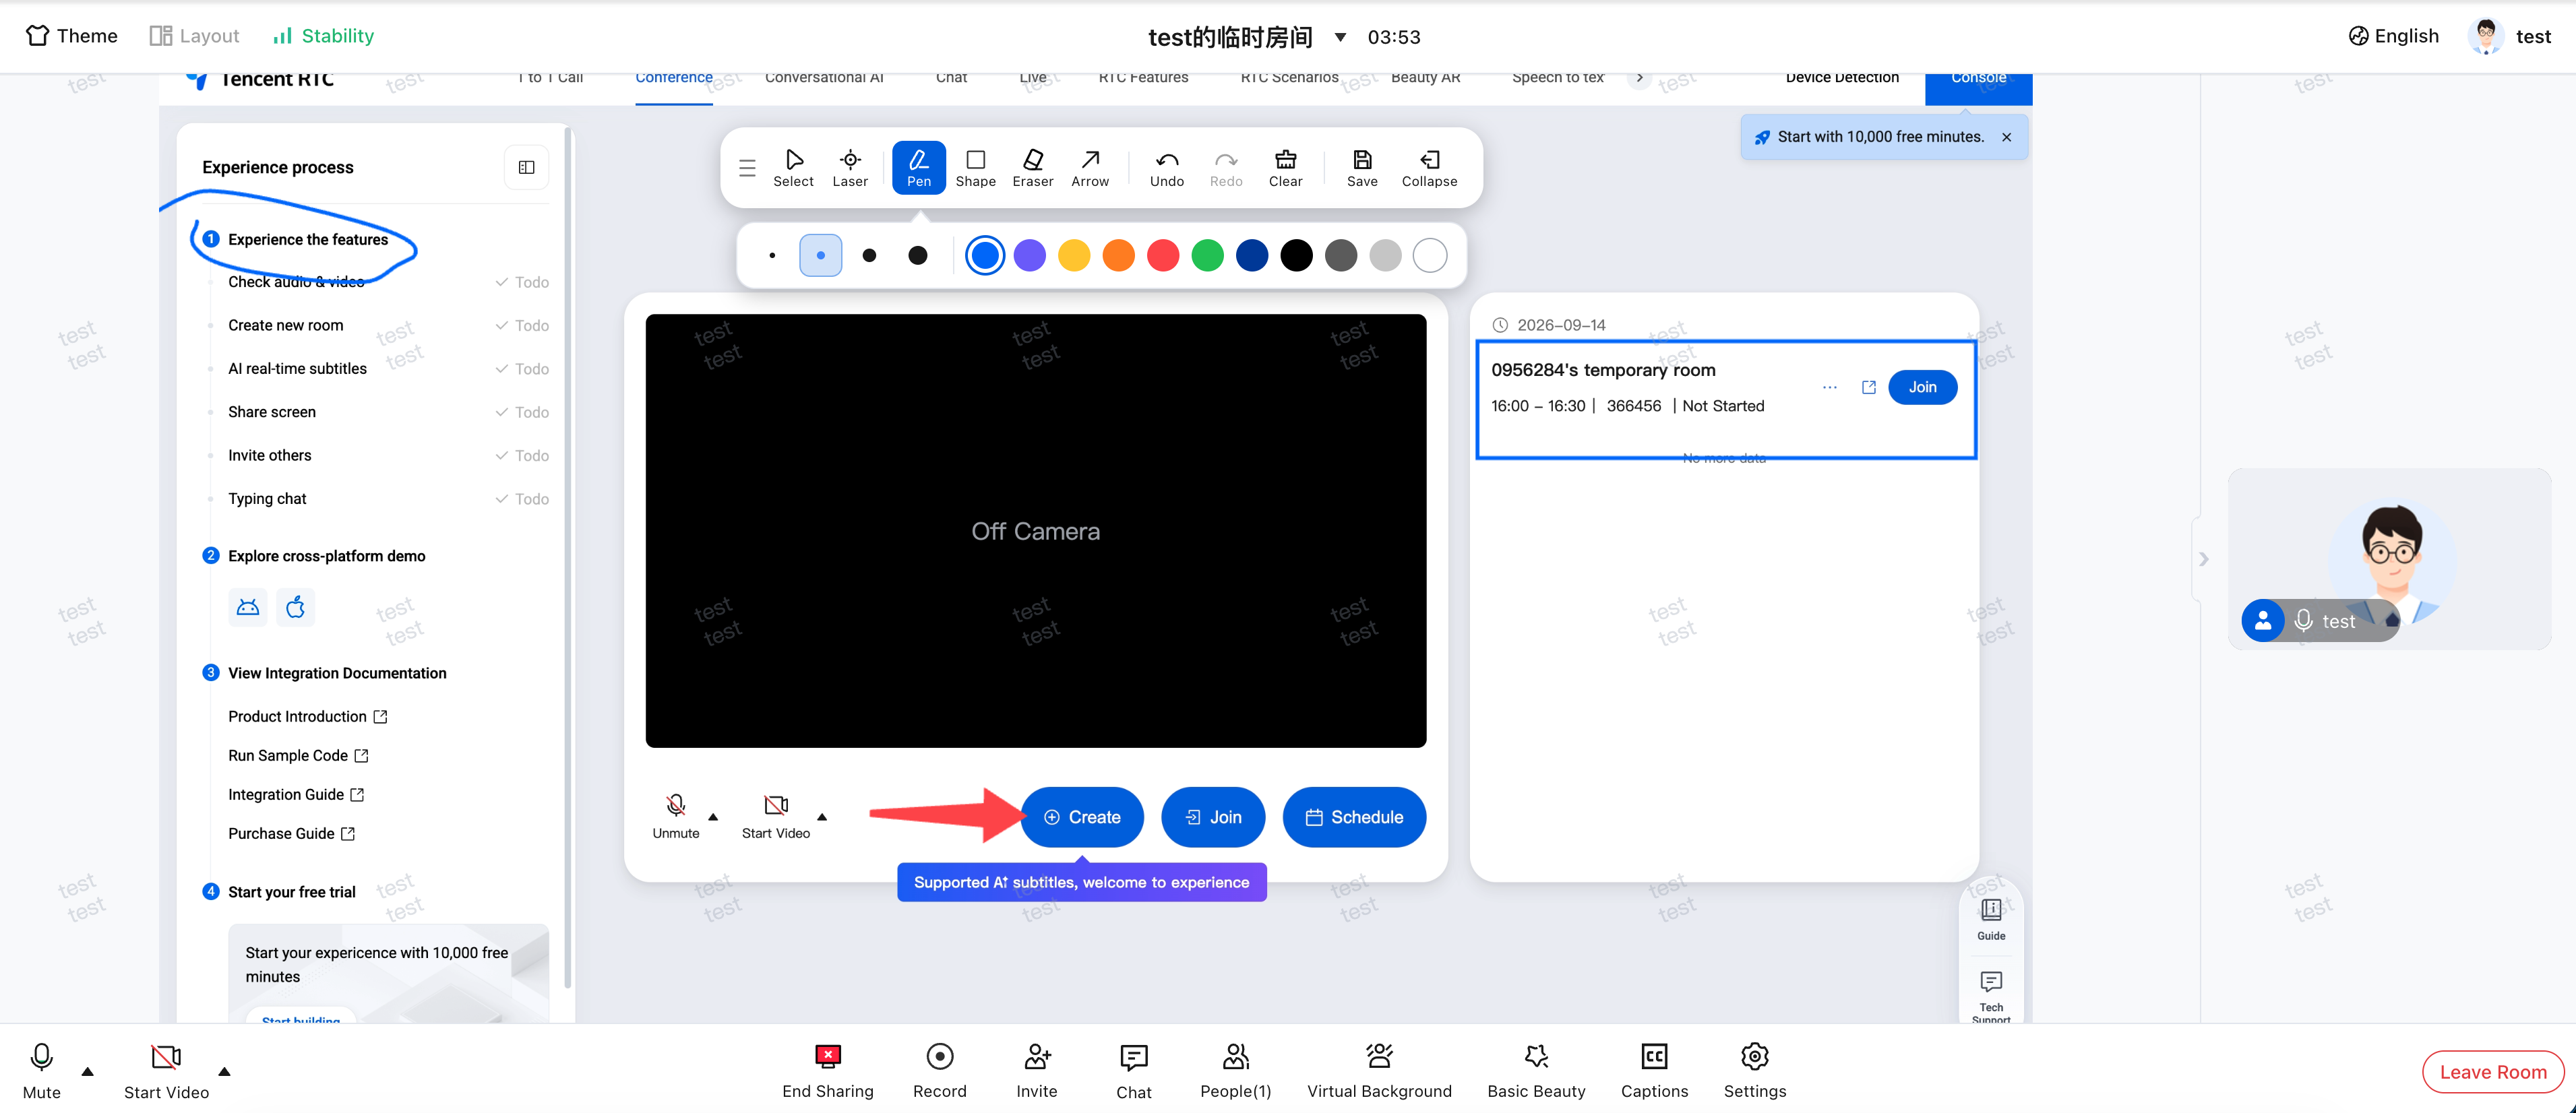
Task: Save the annotated screen
Action: pyautogui.click(x=1361, y=167)
